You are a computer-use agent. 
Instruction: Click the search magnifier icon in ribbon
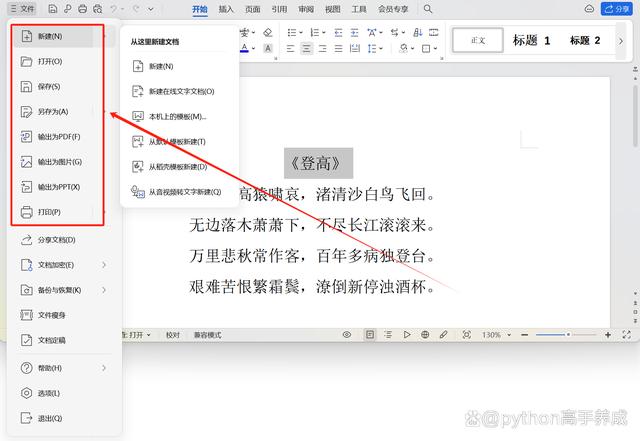coord(428,9)
